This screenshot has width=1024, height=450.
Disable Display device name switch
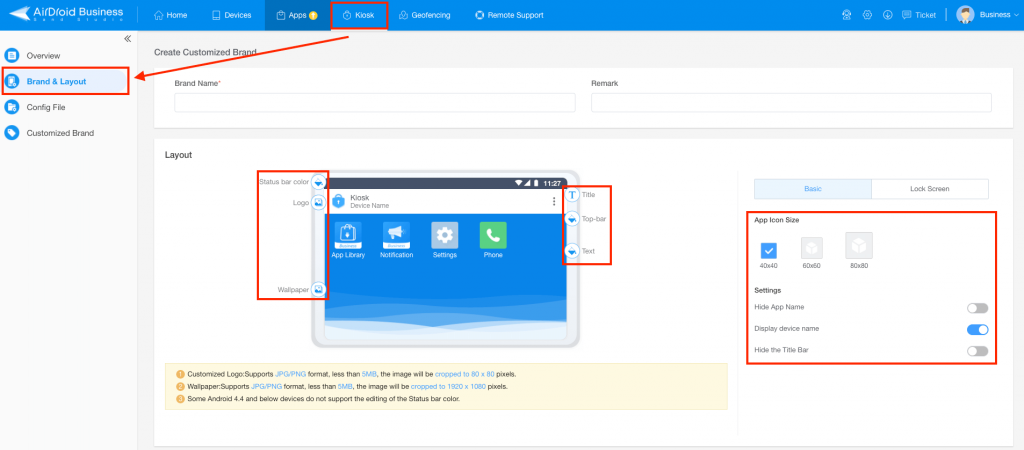click(978, 329)
